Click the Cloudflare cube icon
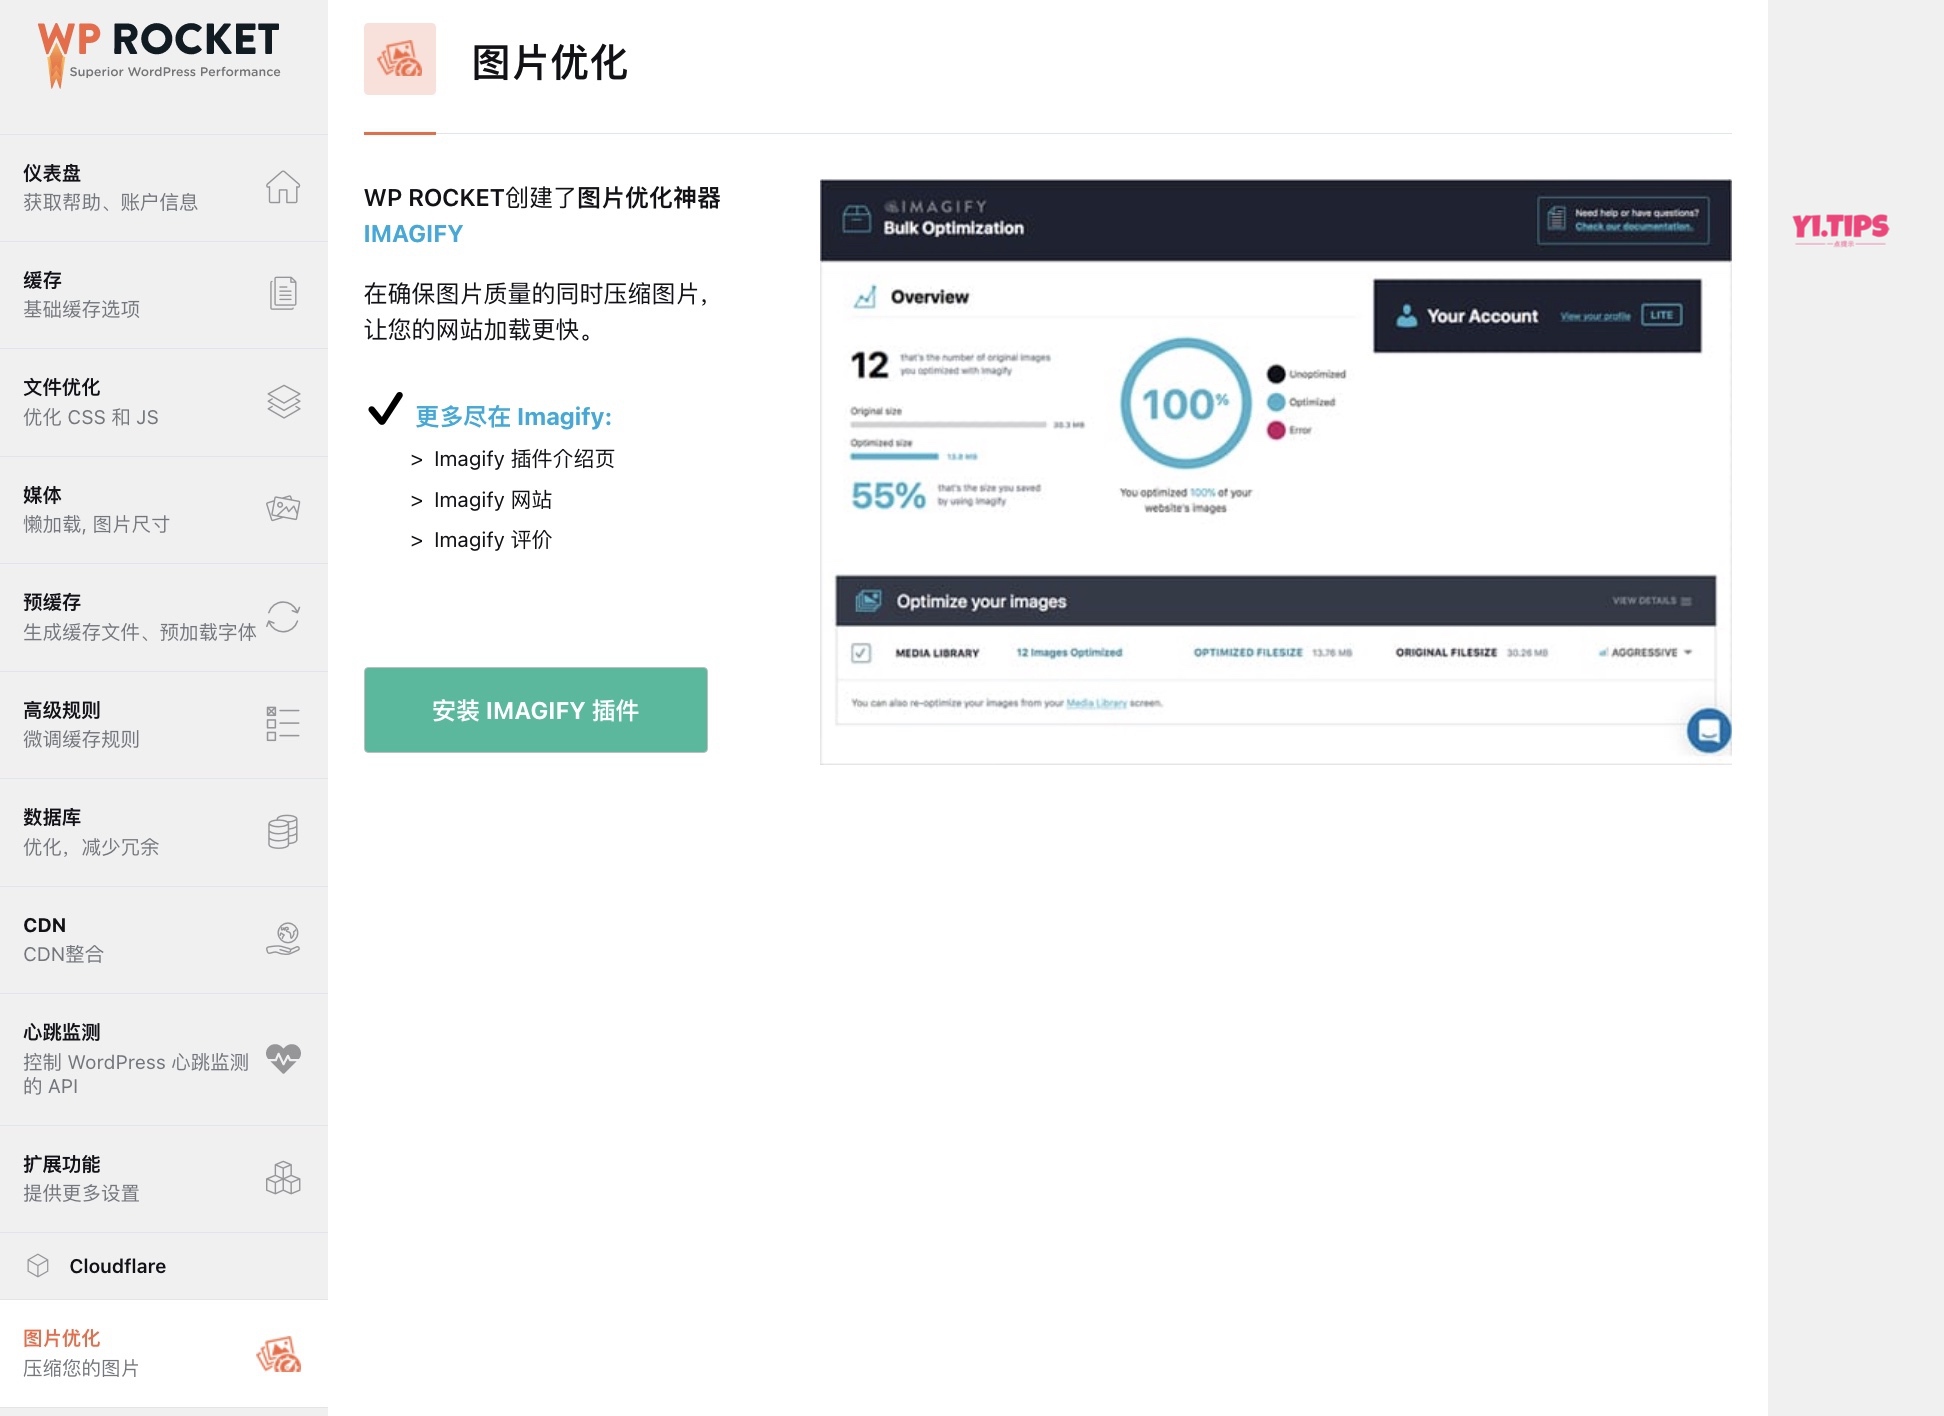The width and height of the screenshot is (1944, 1416). (38, 1266)
